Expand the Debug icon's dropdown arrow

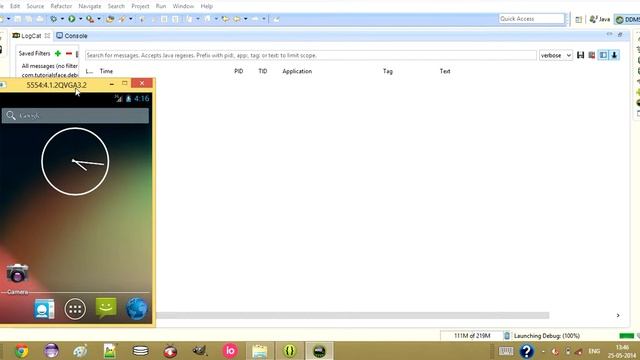[62, 19]
